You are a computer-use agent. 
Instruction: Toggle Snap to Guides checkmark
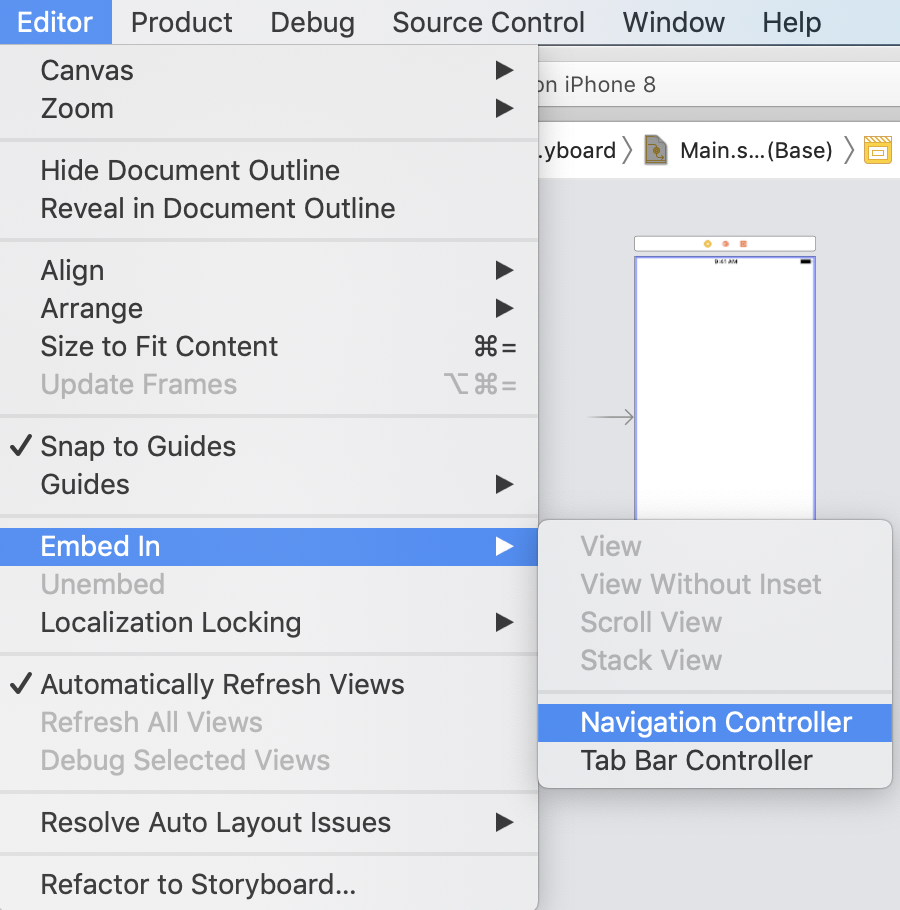click(x=269, y=446)
